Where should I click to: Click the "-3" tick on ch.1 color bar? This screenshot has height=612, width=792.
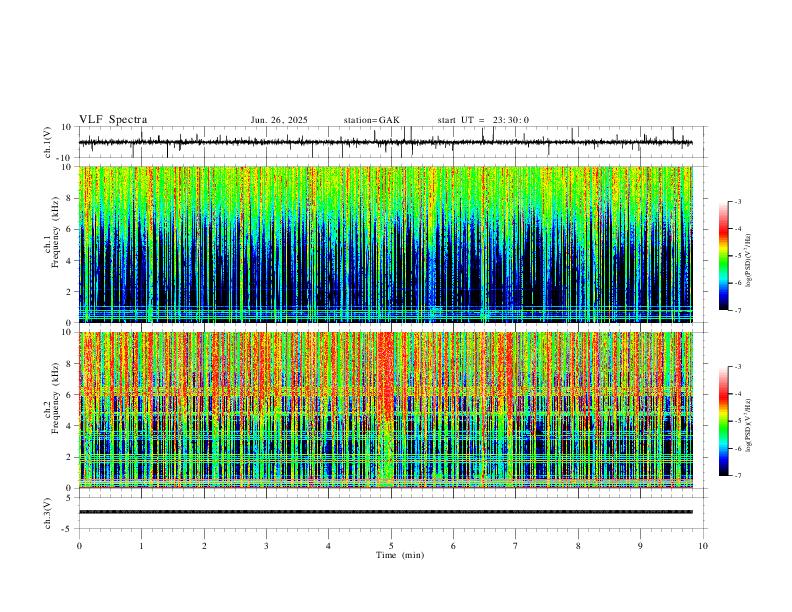tap(738, 201)
